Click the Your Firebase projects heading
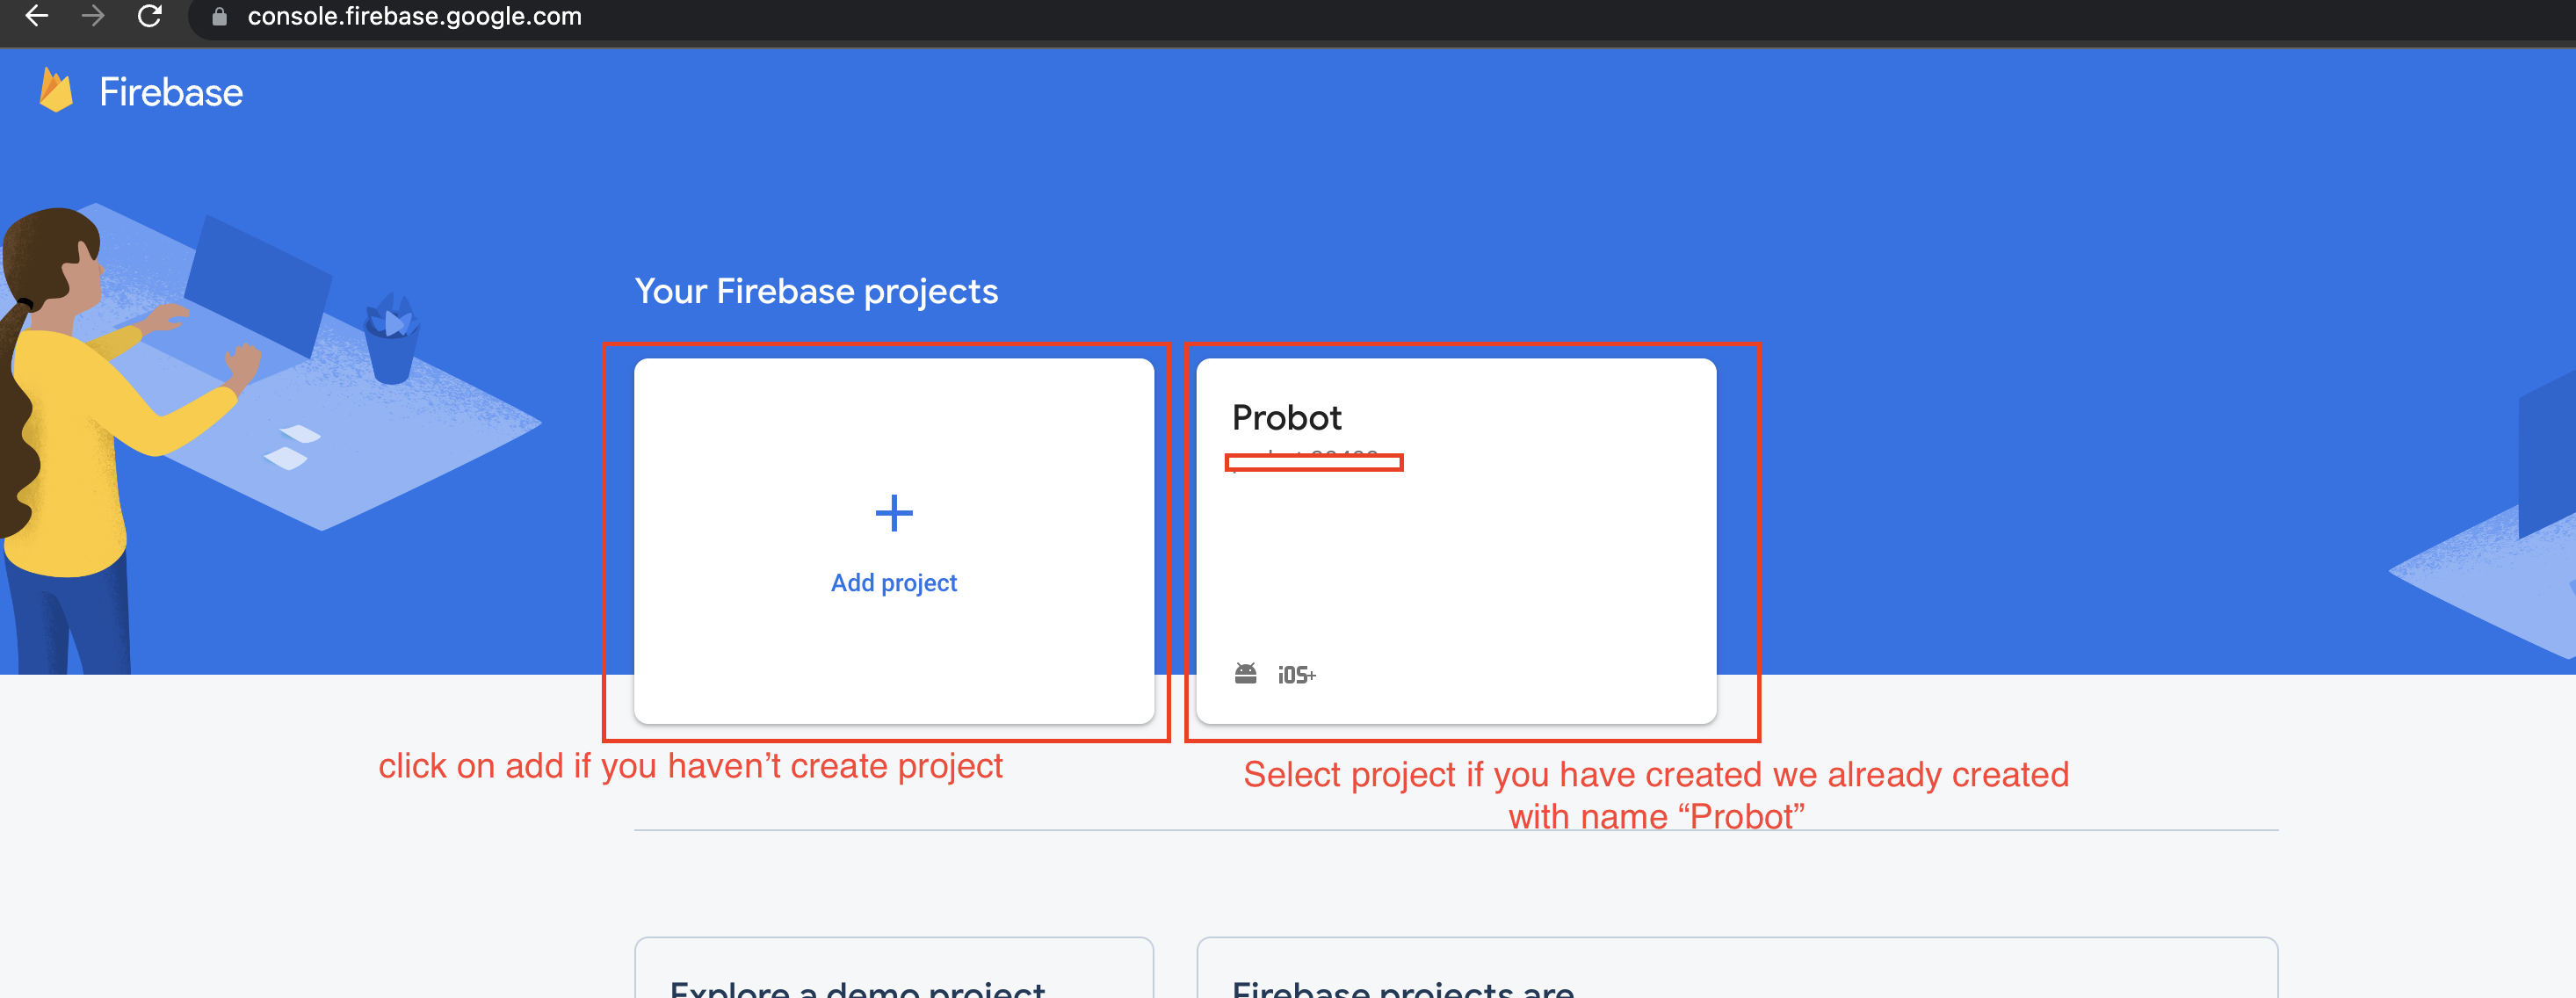Viewport: 2576px width, 998px height. coord(816,291)
